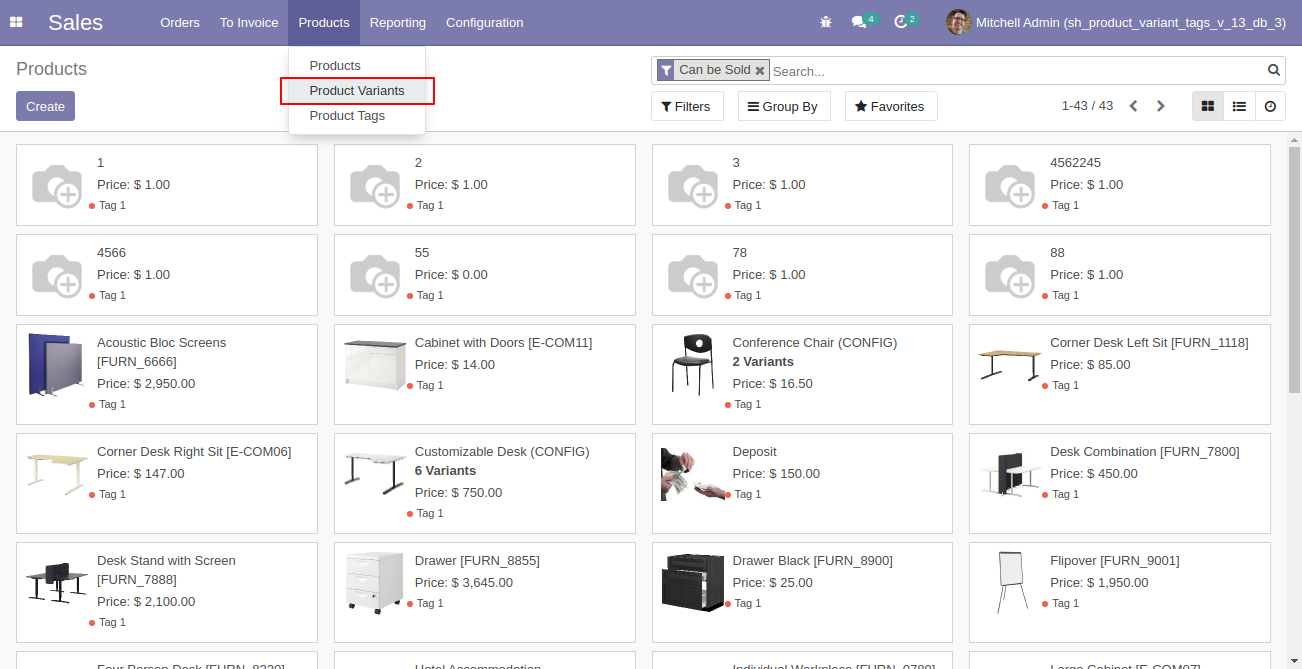Open the conversations chat icon
The image size is (1302, 669).
click(858, 22)
